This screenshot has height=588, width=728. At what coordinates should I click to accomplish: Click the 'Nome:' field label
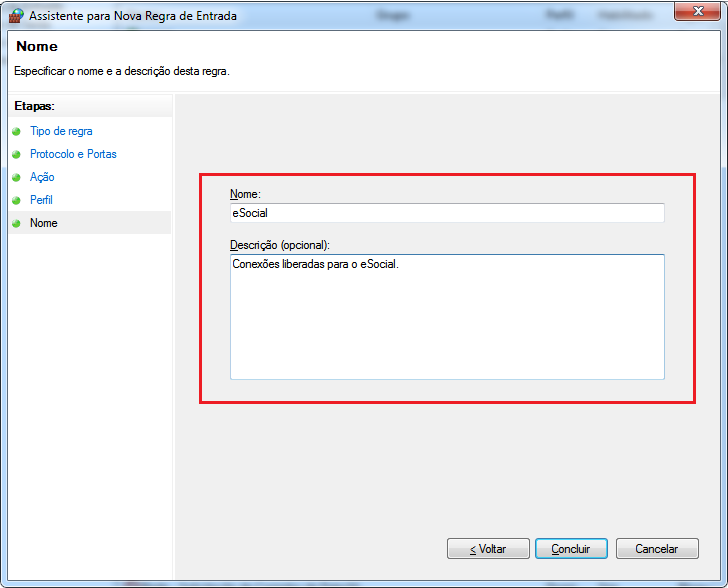(245, 194)
